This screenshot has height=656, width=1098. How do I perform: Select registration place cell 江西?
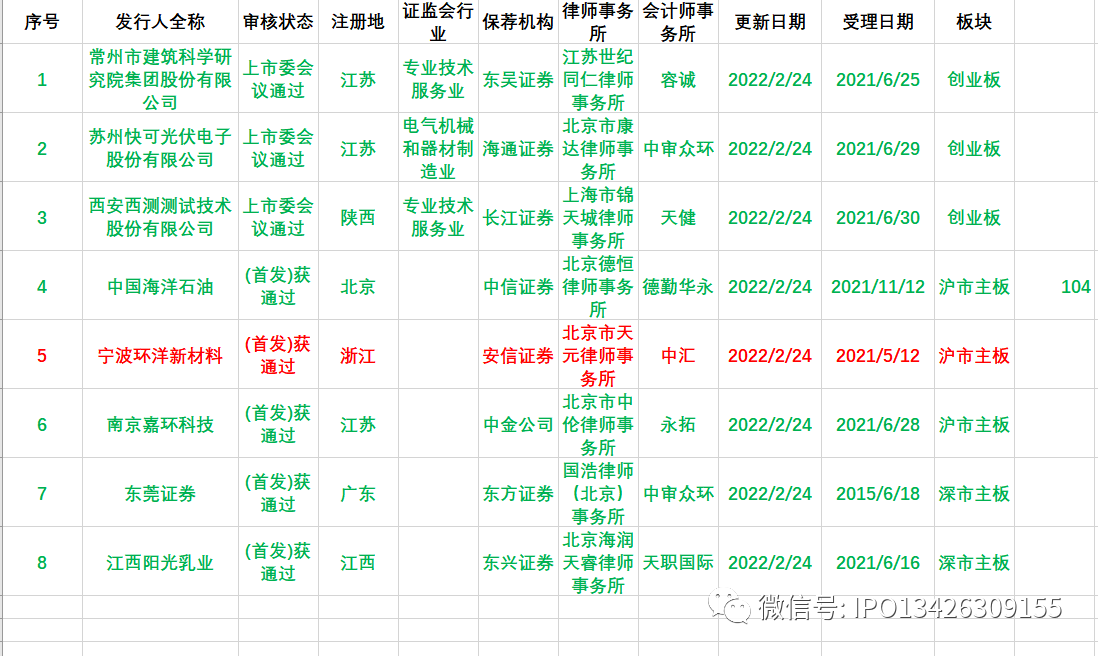(x=358, y=561)
